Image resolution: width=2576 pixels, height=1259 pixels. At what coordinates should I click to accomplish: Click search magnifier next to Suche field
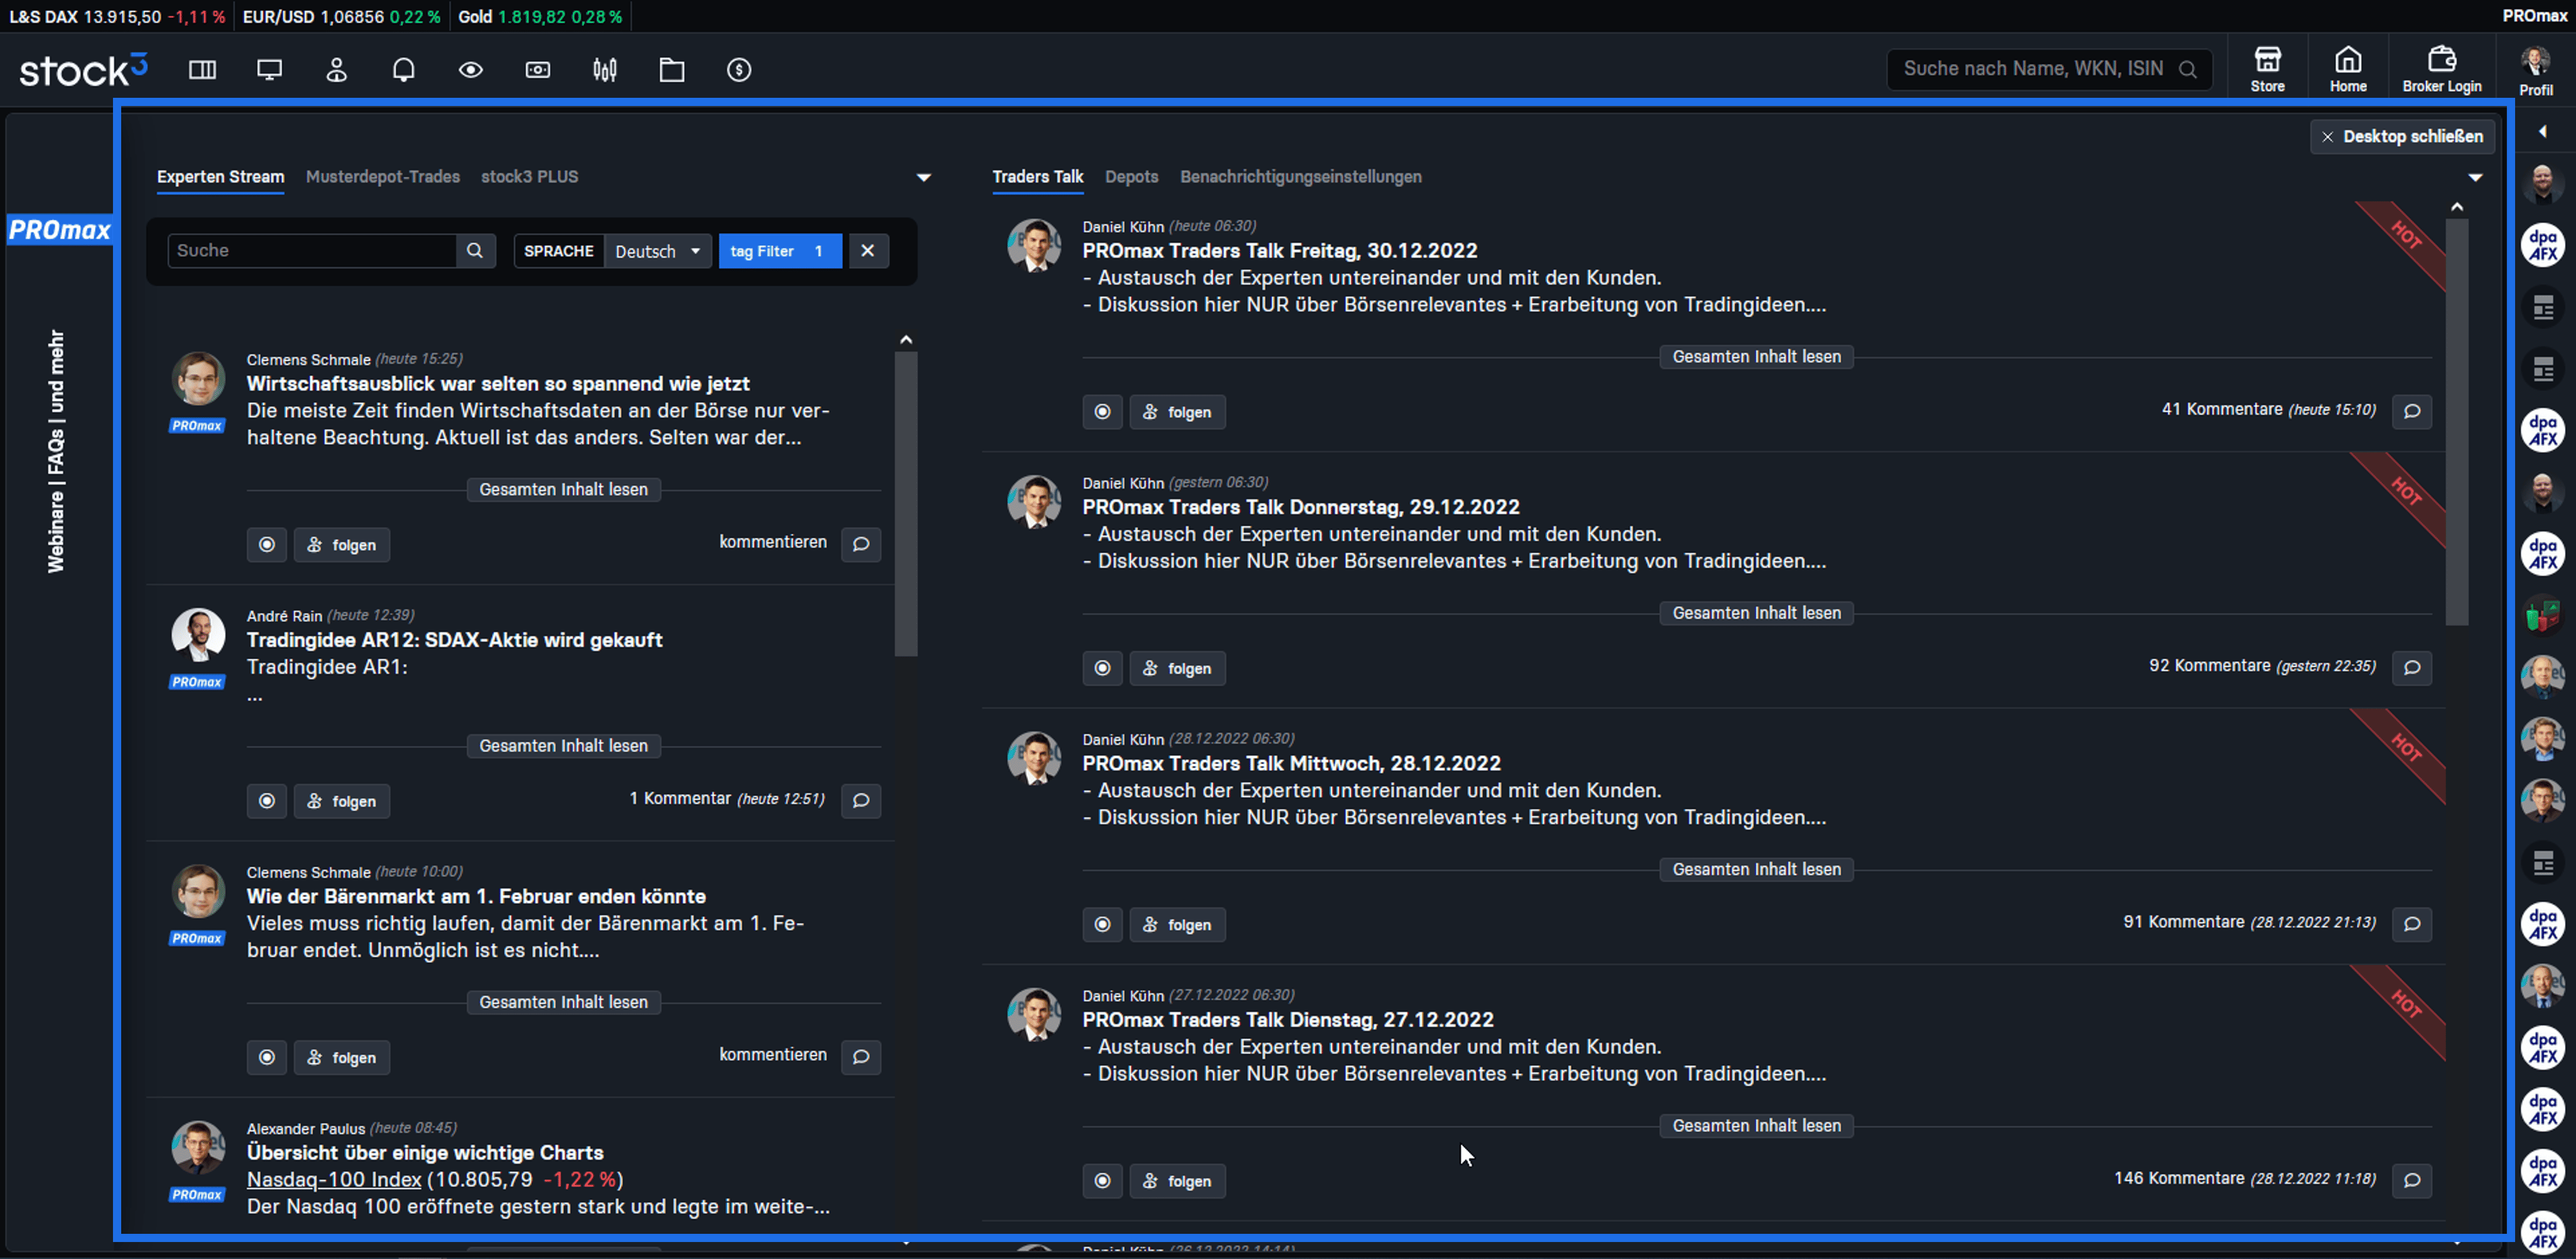pyautogui.click(x=475, y=251)
